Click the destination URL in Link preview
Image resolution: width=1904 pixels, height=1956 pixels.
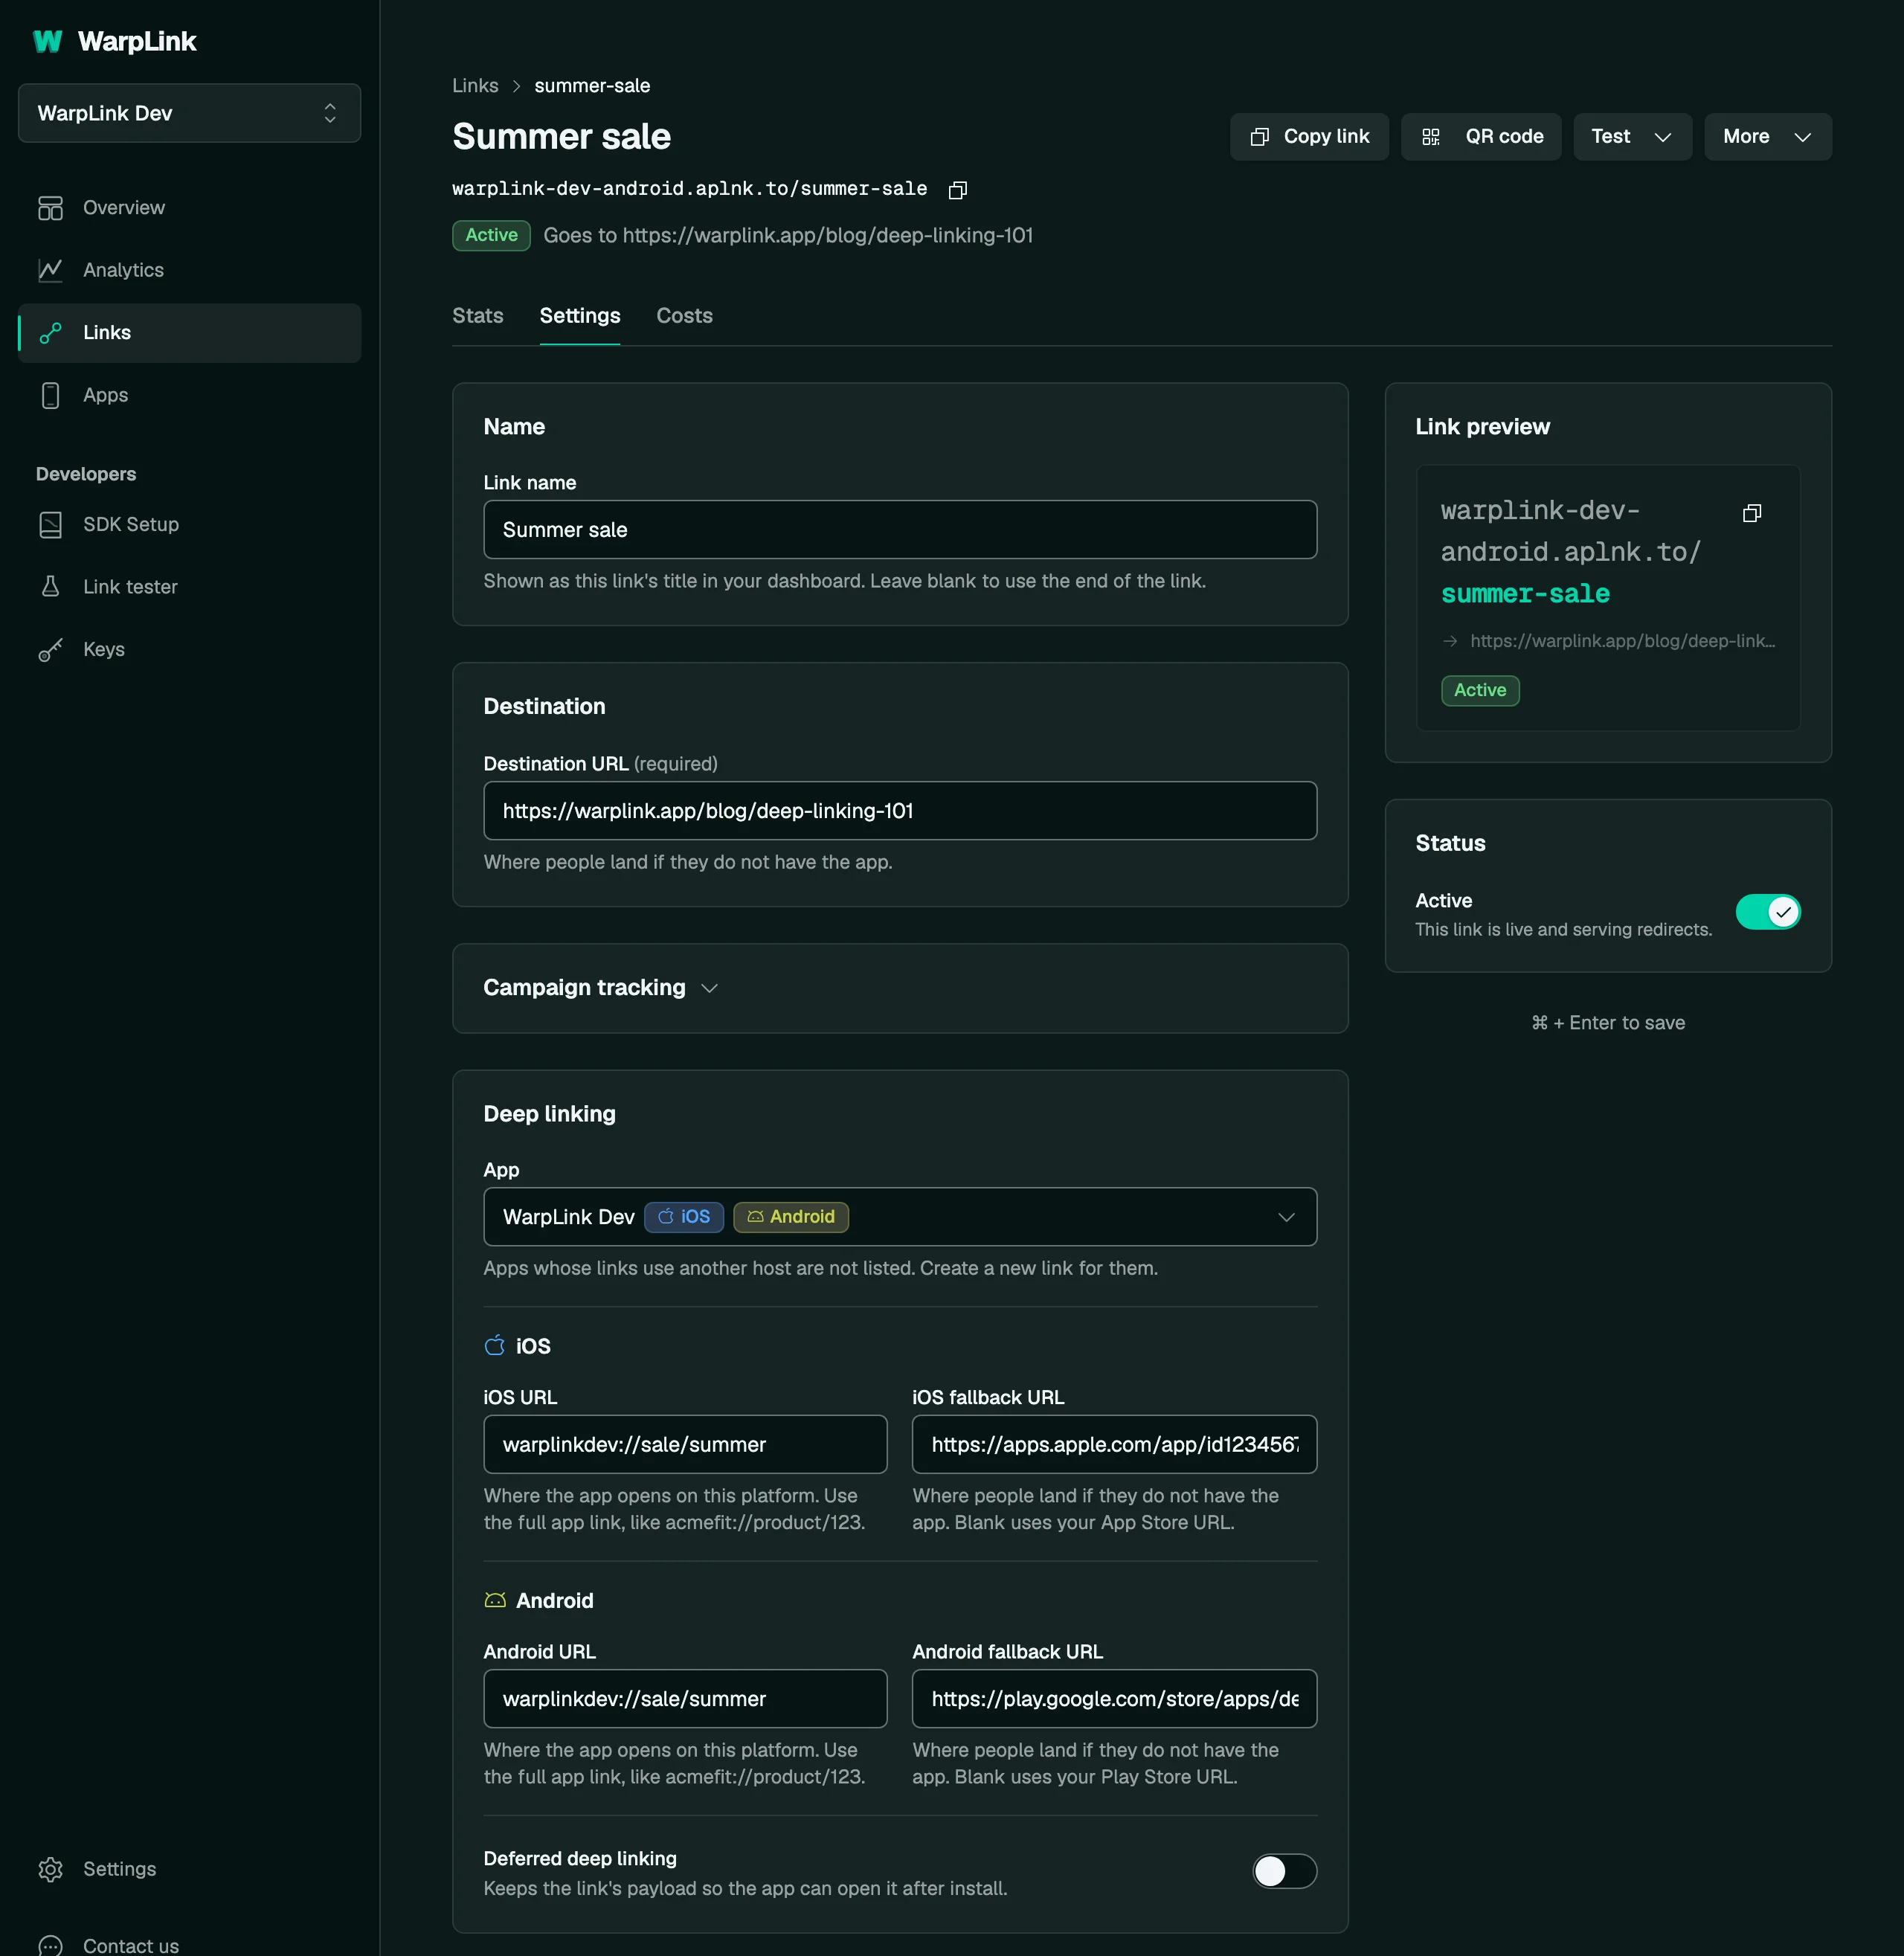(x=1622, y=641)
